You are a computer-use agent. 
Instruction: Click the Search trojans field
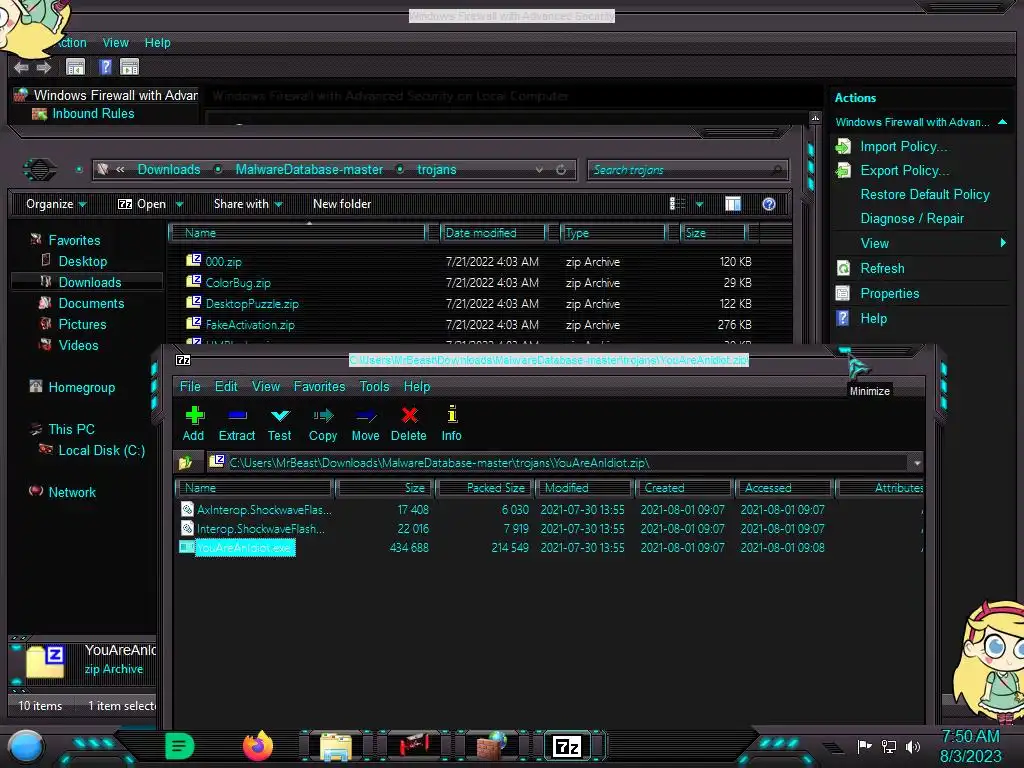(x=688, y=170)
